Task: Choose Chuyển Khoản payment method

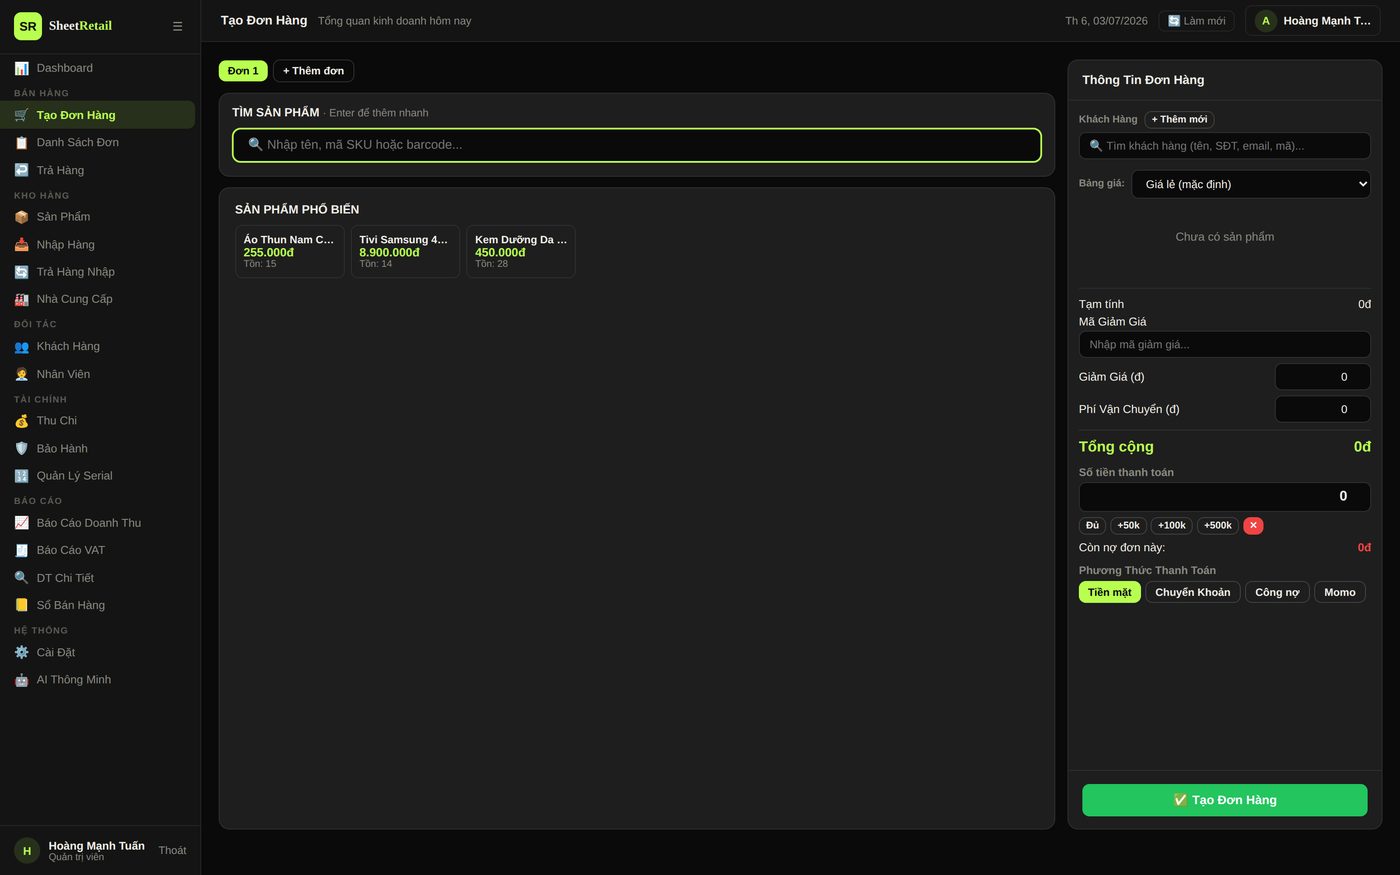Action: coord(1192,592)
